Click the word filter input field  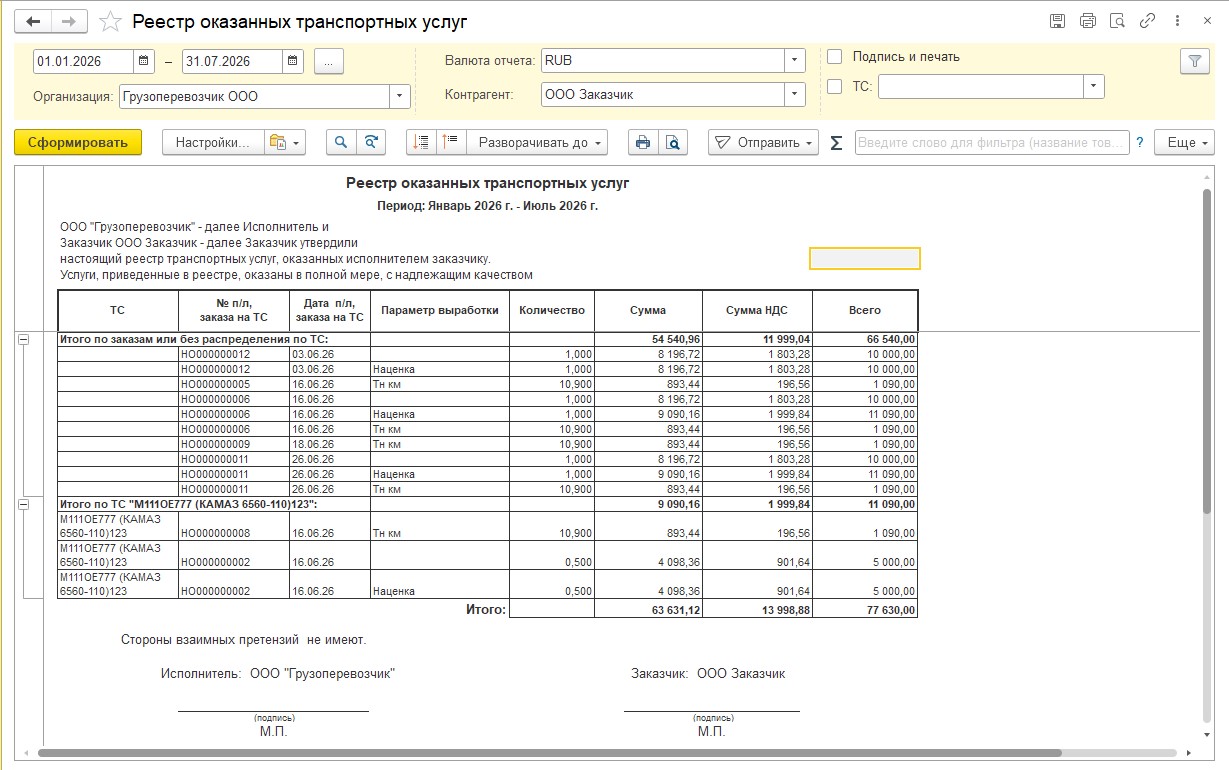992,143
